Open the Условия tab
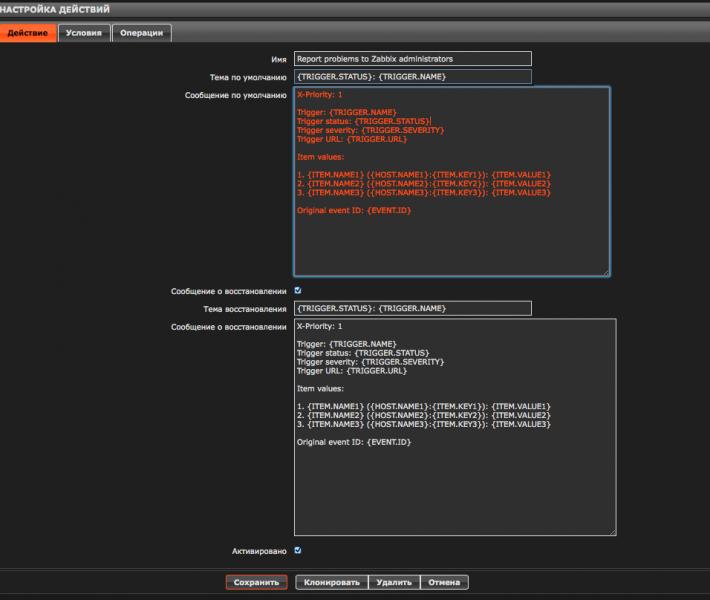The height and width of the screenshot is (600, 710). pos(83,33)
